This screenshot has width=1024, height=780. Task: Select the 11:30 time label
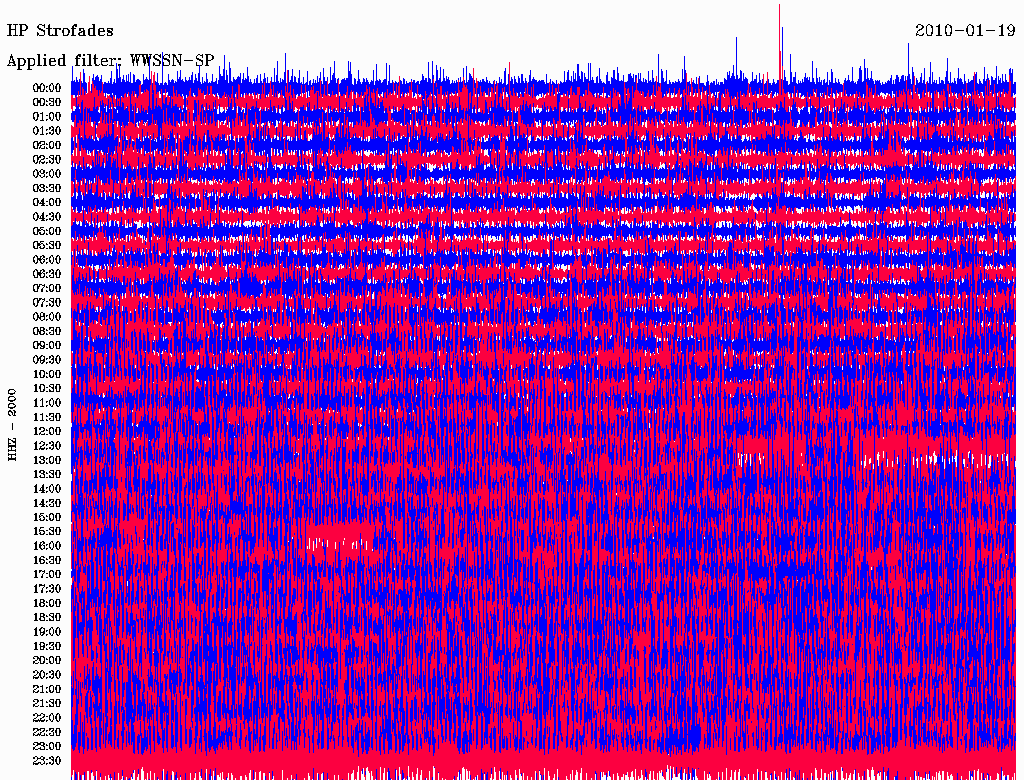[x=47, y=417]
